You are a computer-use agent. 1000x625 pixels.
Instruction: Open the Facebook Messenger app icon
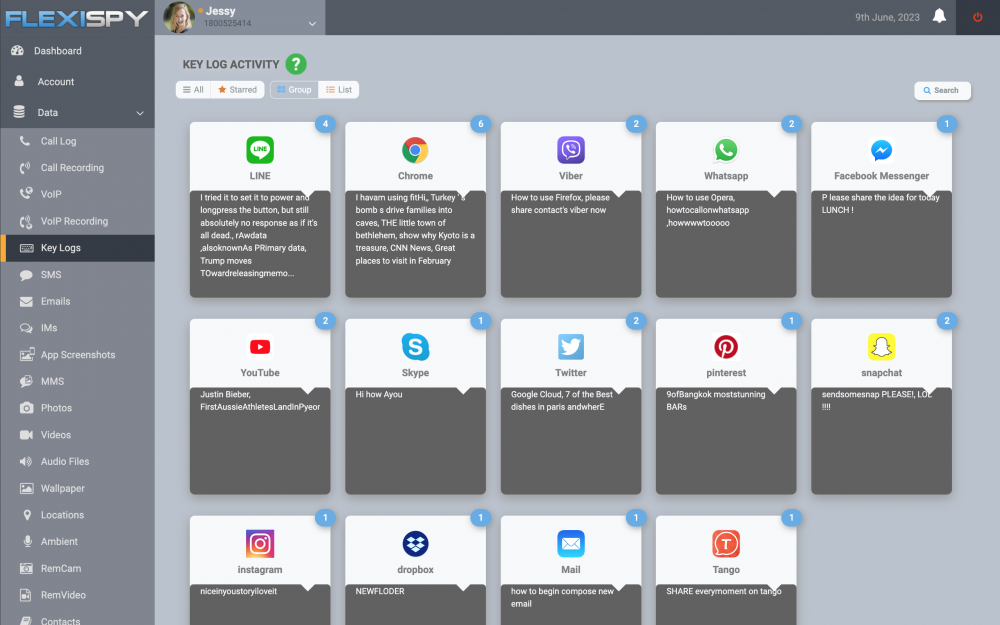881,150
